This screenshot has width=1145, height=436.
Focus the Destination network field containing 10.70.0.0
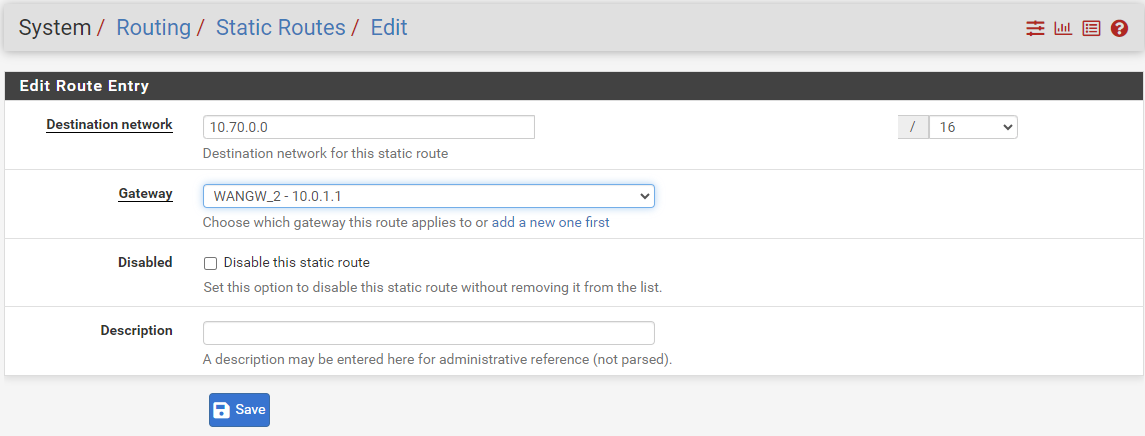(x=369, y=127)
